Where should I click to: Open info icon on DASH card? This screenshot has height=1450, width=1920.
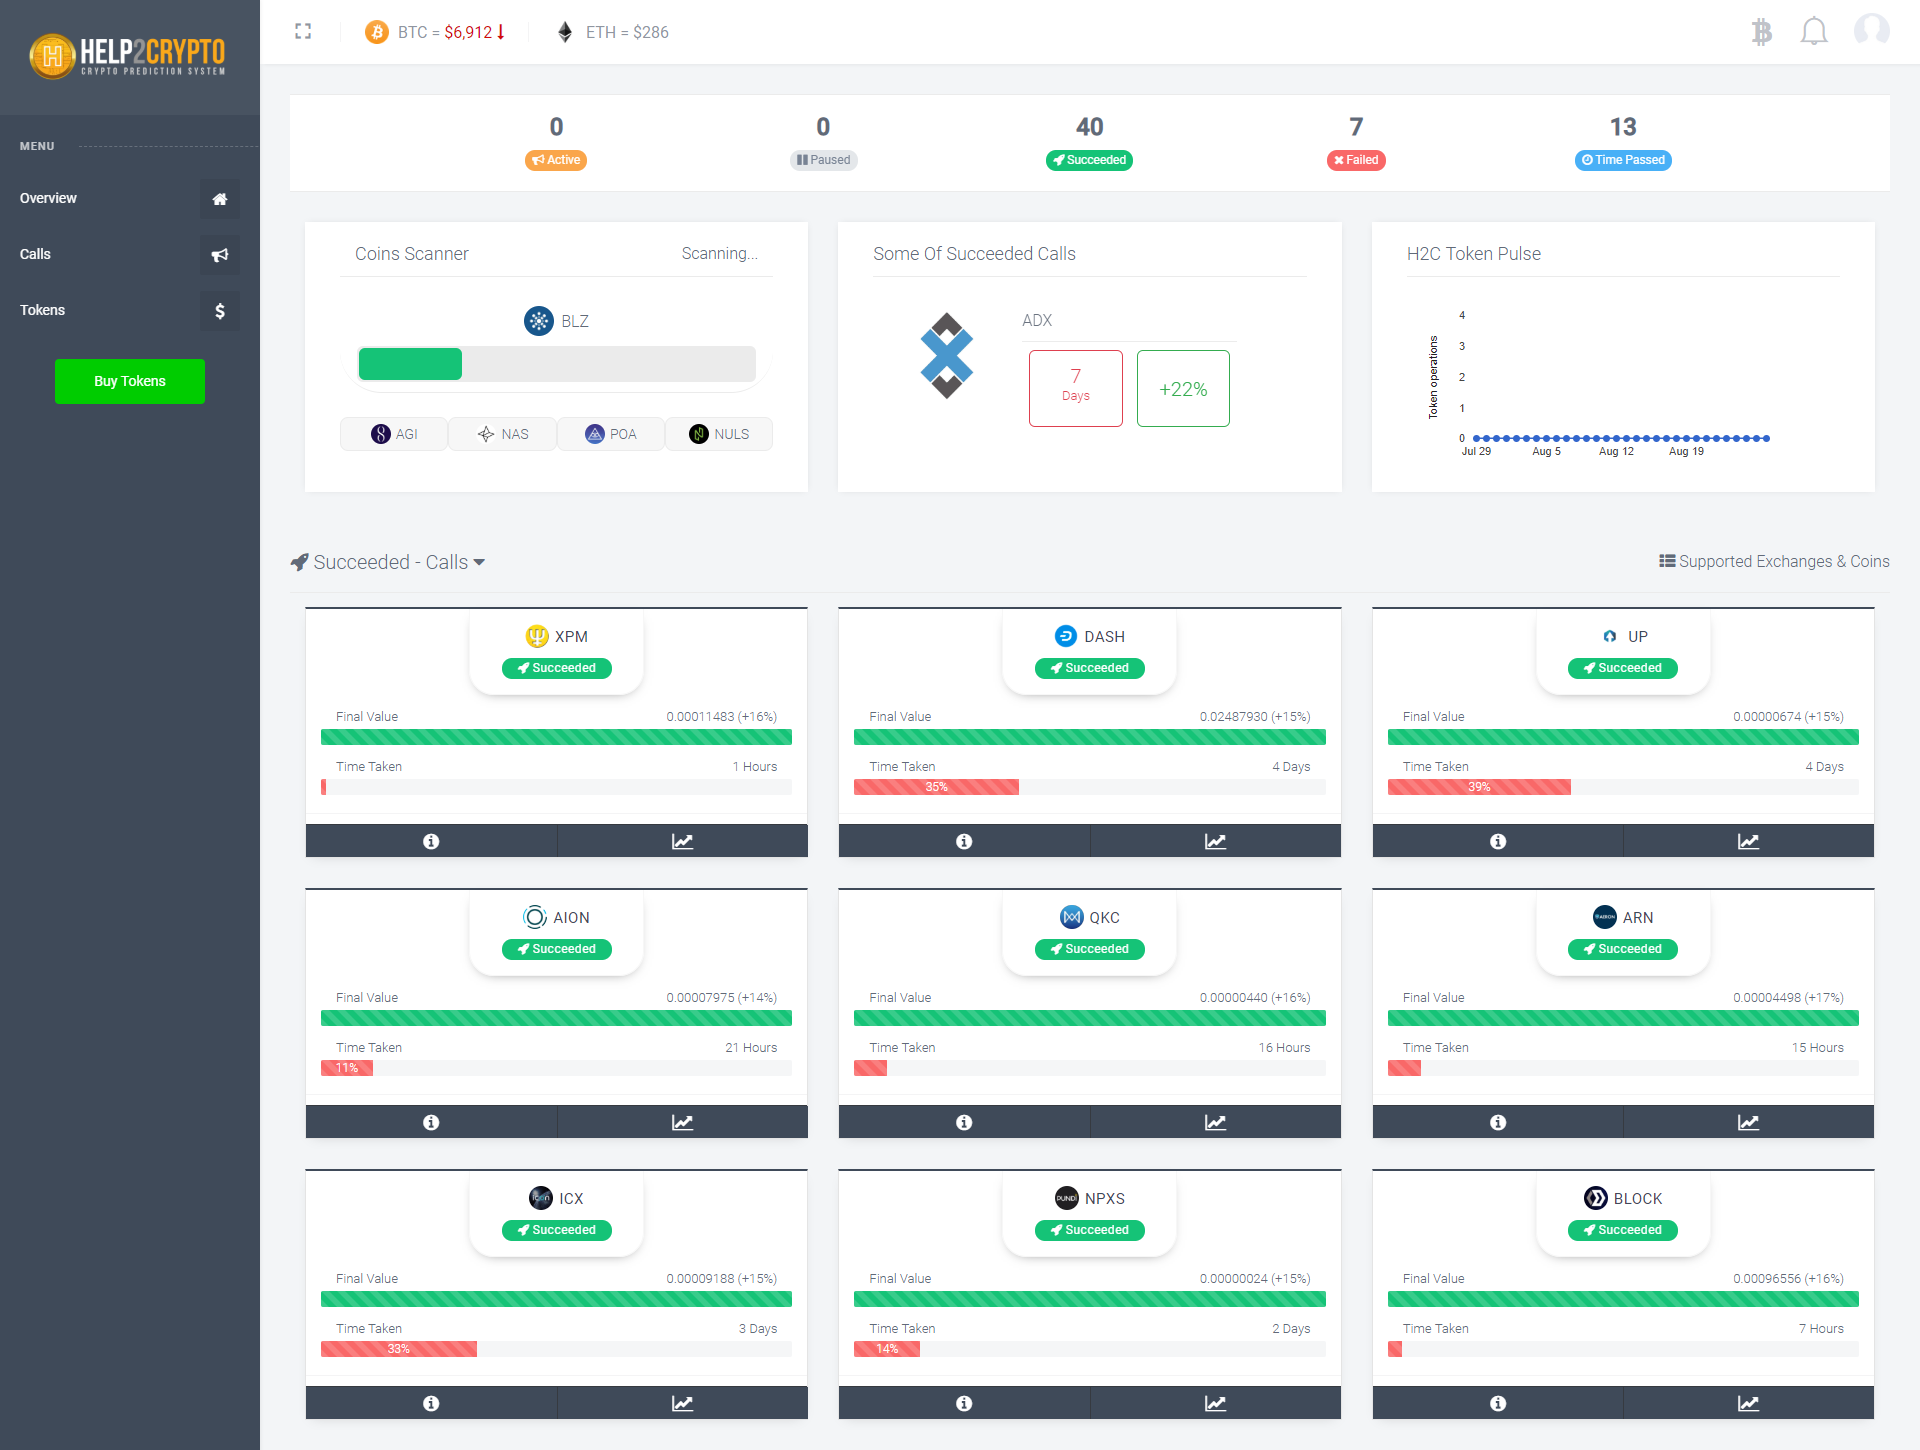point(964,841)
